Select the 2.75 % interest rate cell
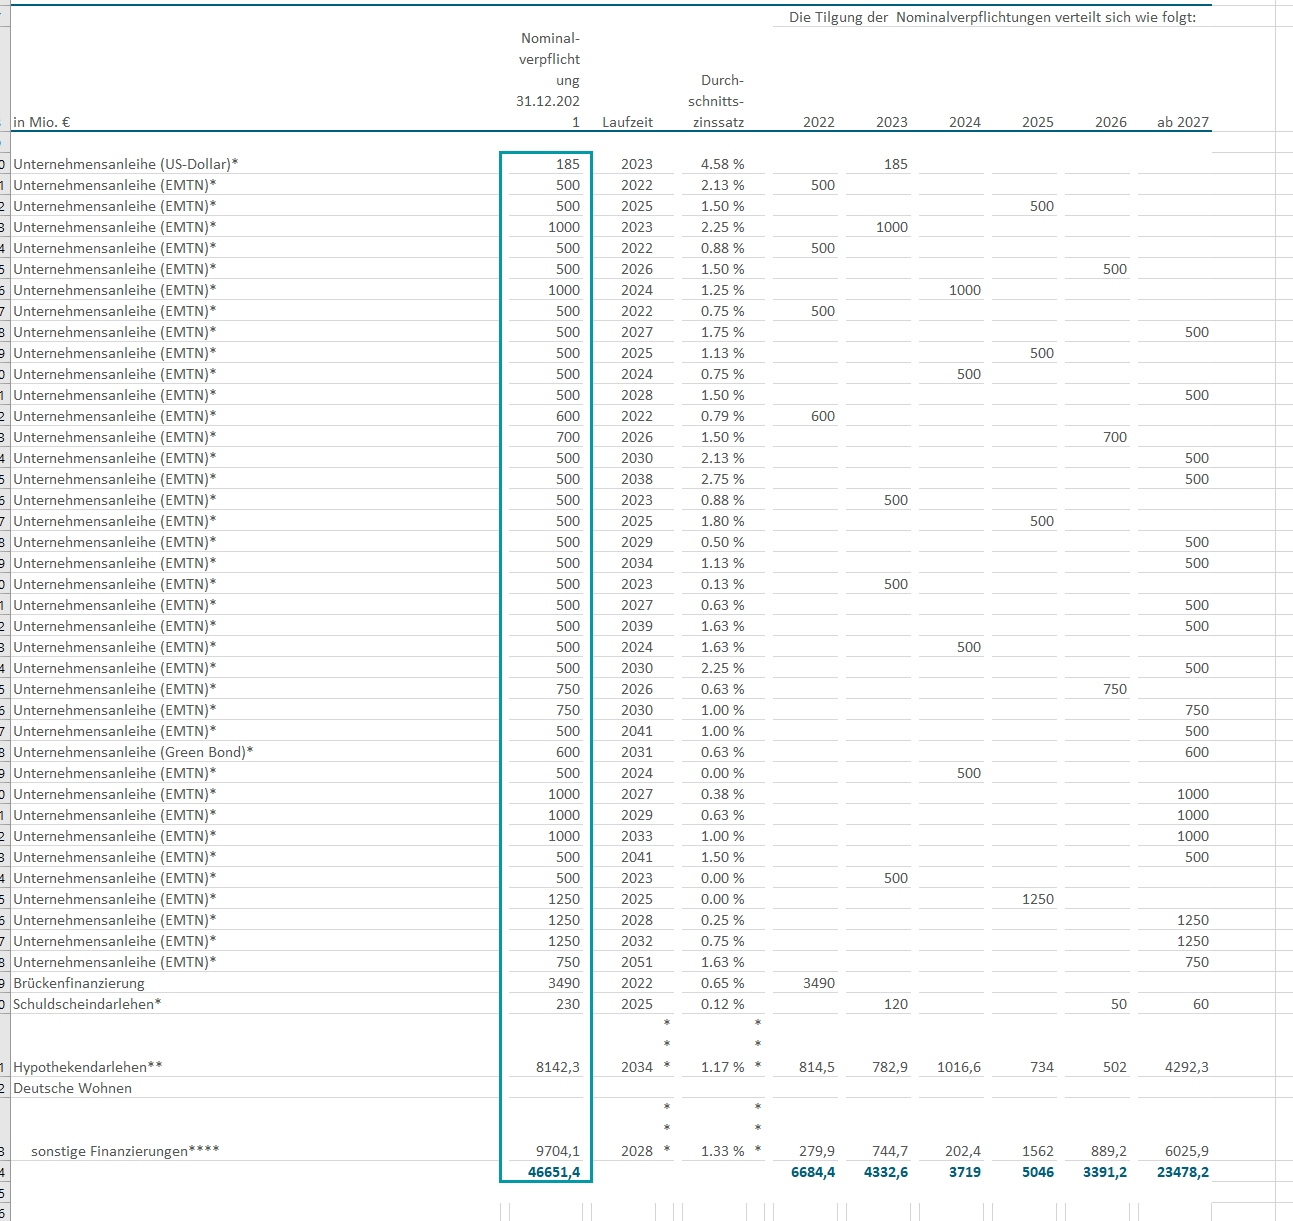Viewport: 1293px width, 1221px height. [x=722, y=479]
